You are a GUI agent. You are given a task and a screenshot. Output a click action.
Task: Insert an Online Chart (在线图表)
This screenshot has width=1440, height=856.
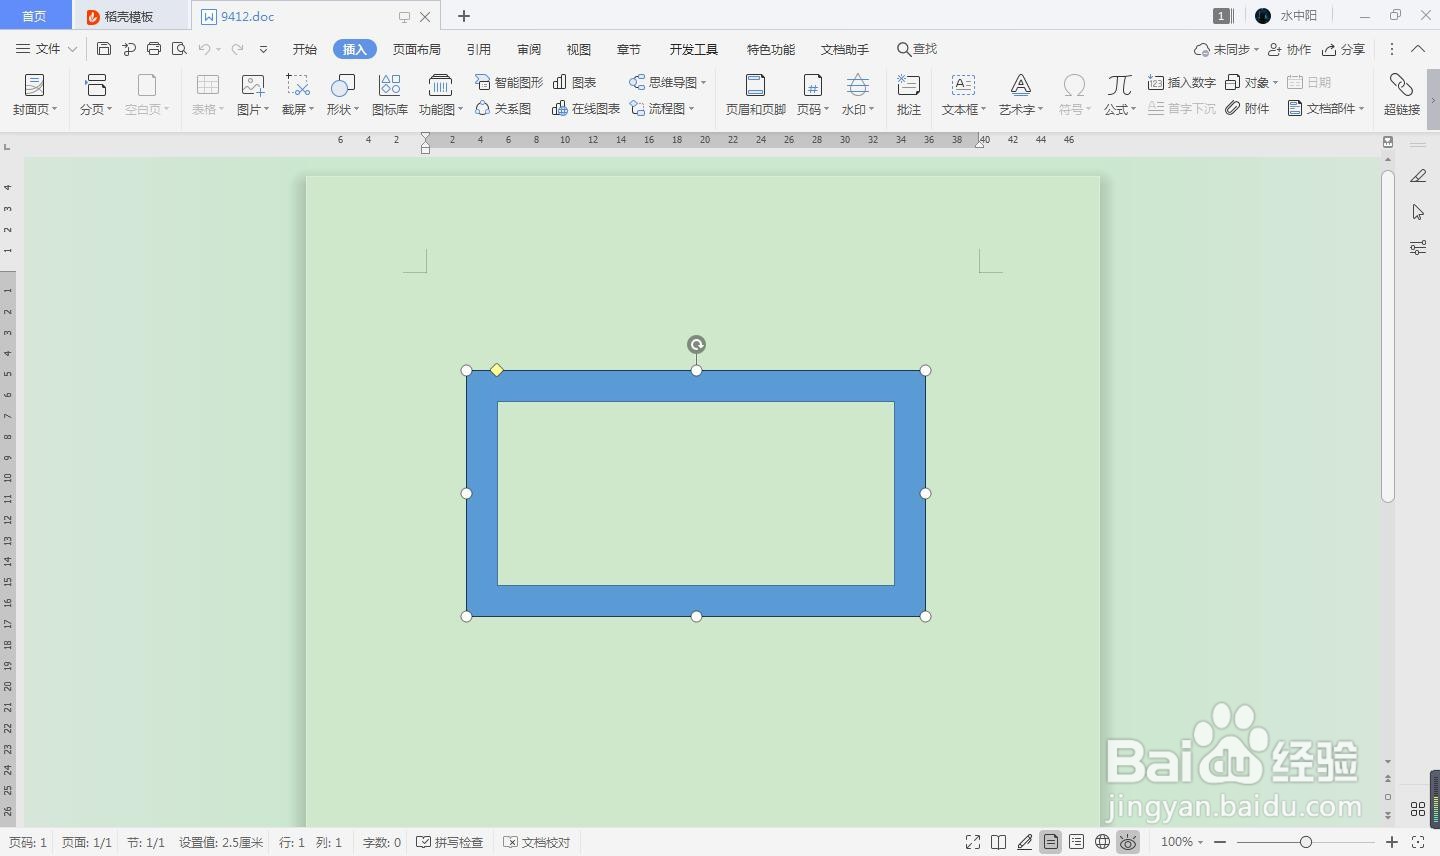pos(586,108)
